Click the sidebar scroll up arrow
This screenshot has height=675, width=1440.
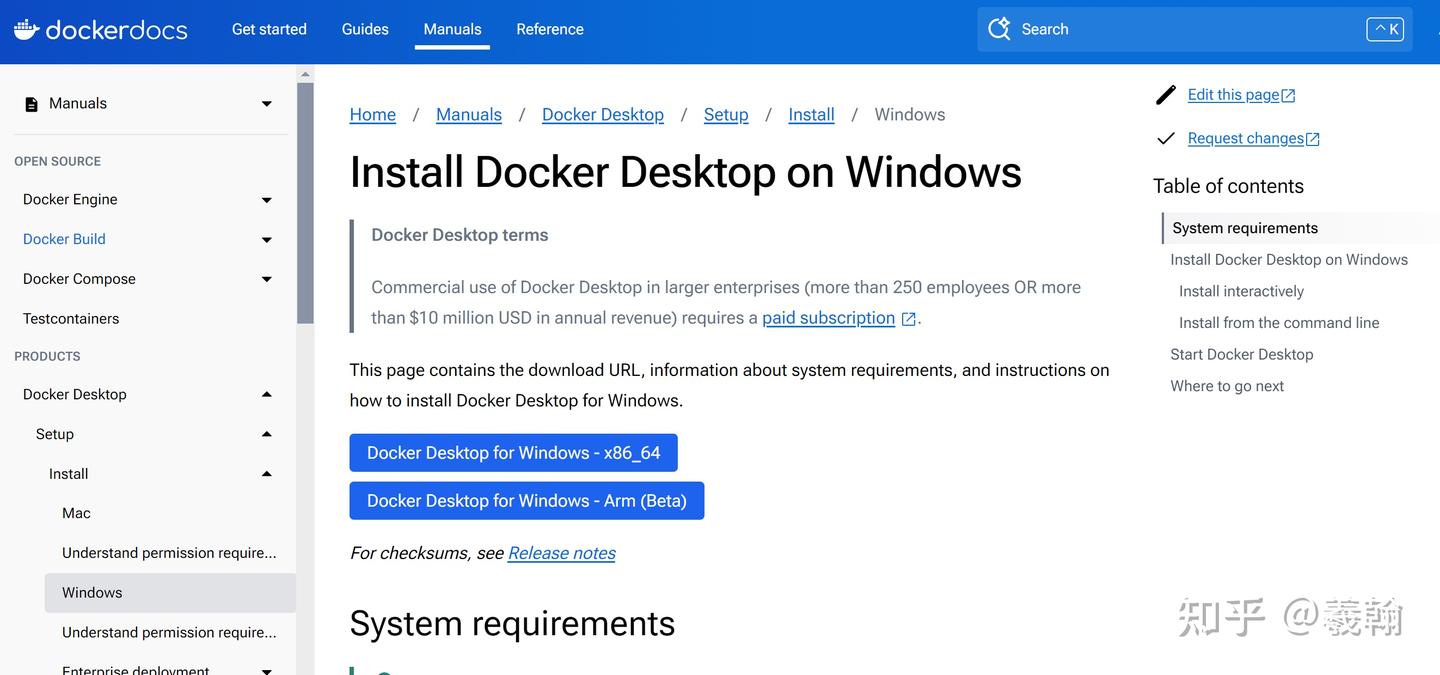(305, 73)
